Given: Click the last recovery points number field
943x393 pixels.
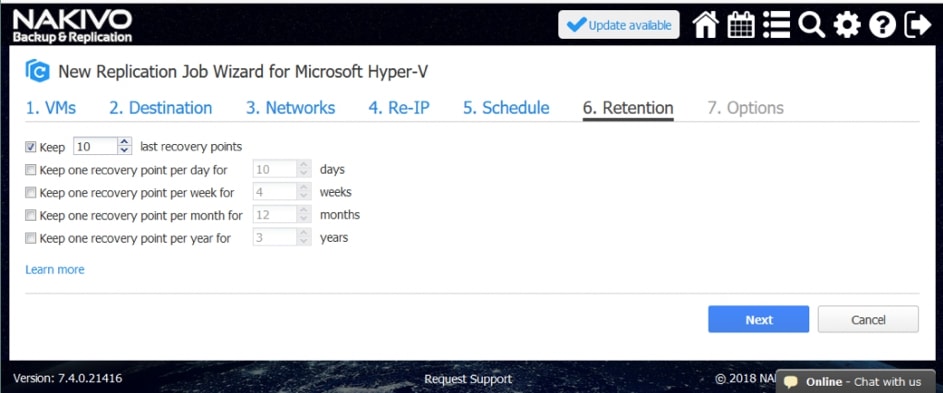Looking at the screenshot, I should coord(96,146).
